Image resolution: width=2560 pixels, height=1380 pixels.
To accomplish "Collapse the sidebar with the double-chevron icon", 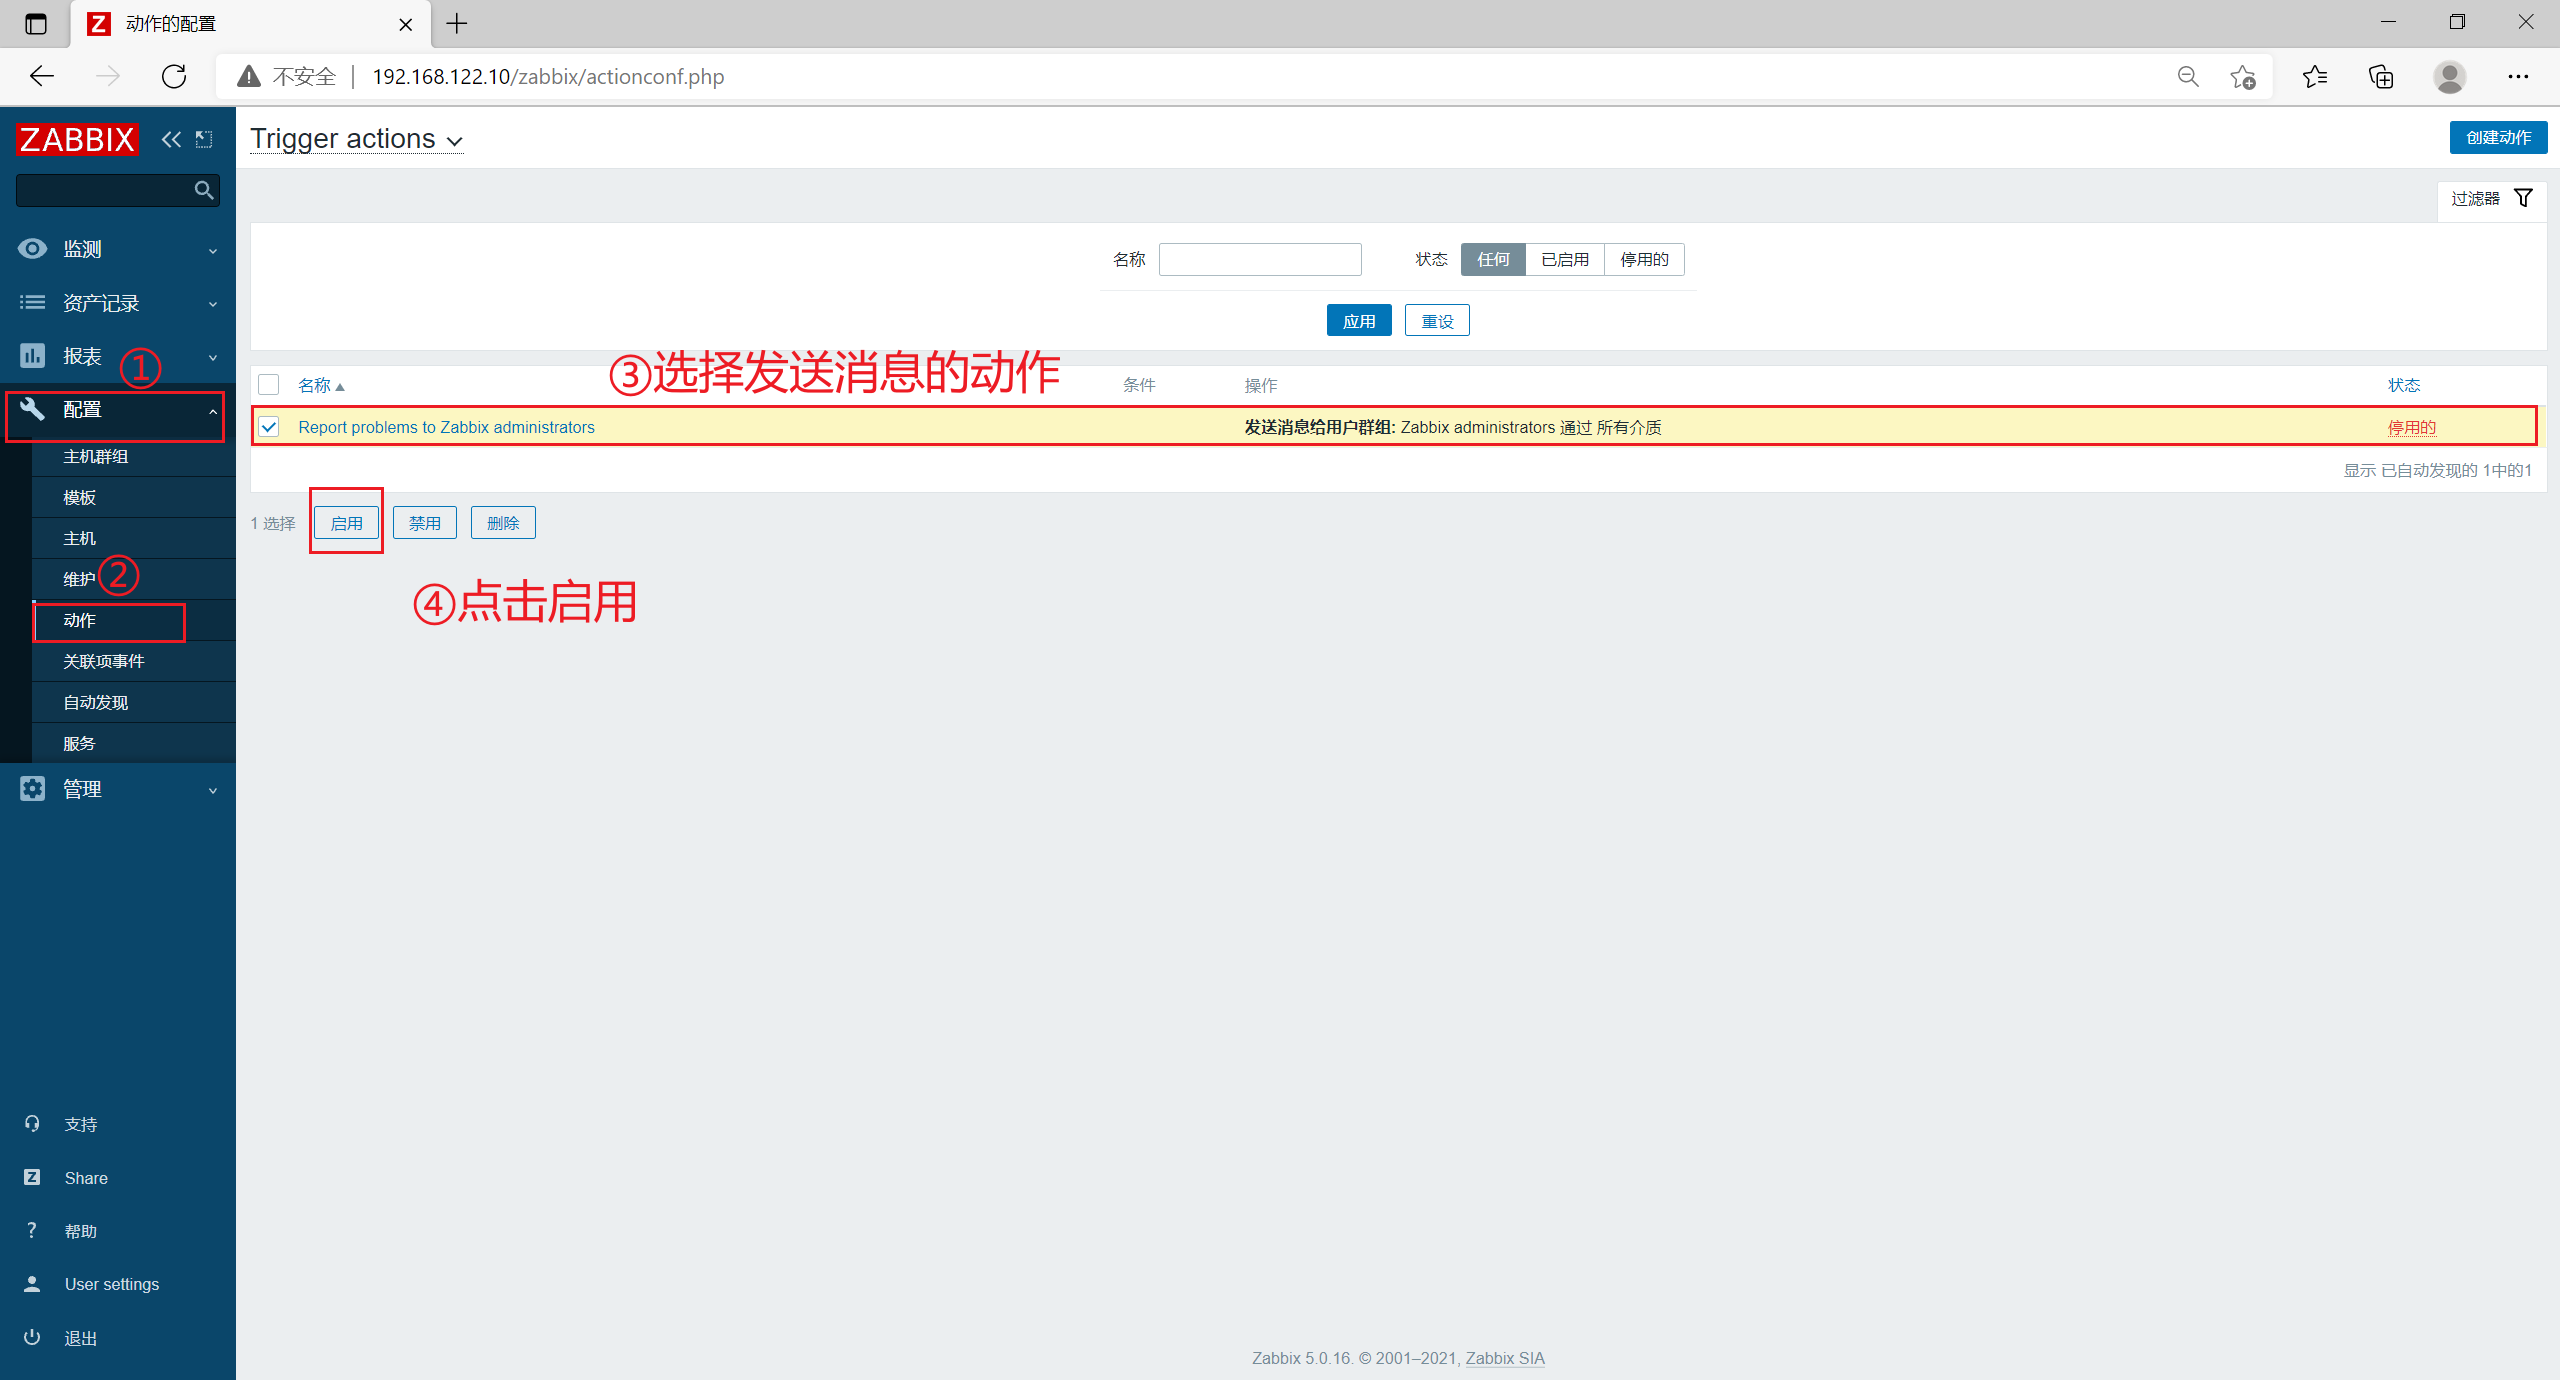I will [171, 139].
